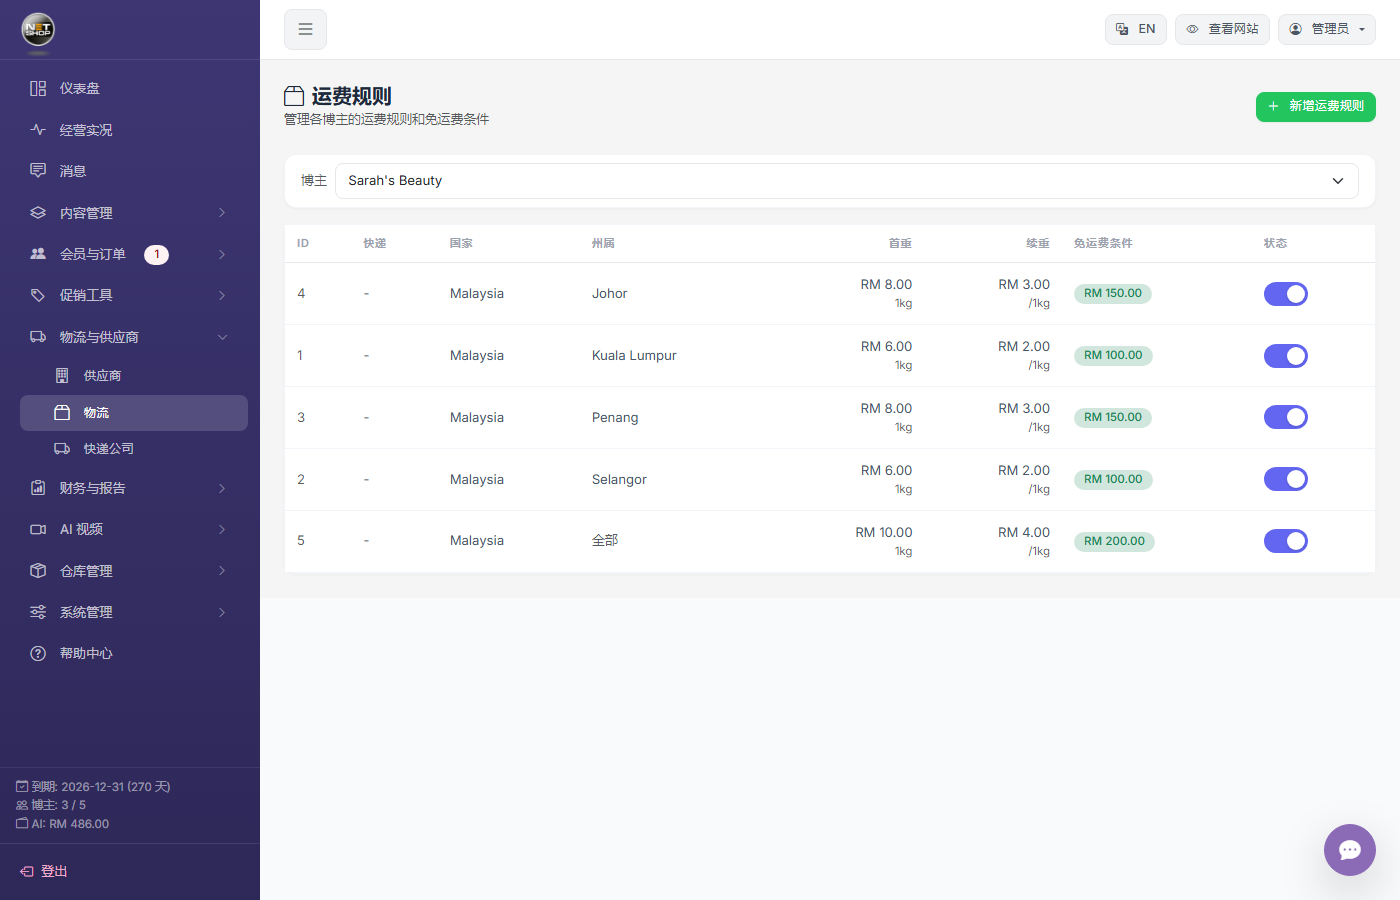The image size is (1400, 900).
Task: Click the AI: RM 486.00 balance text
Action: pos(70,824)
